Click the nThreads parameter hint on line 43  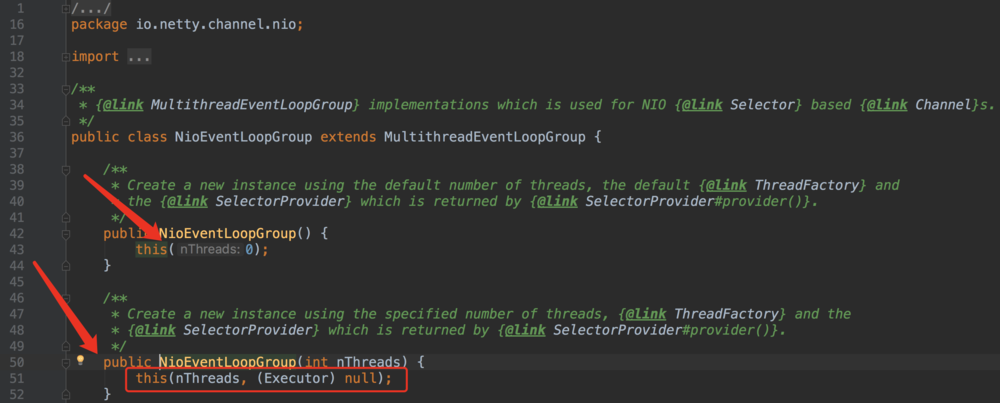[x=210, y=249]
